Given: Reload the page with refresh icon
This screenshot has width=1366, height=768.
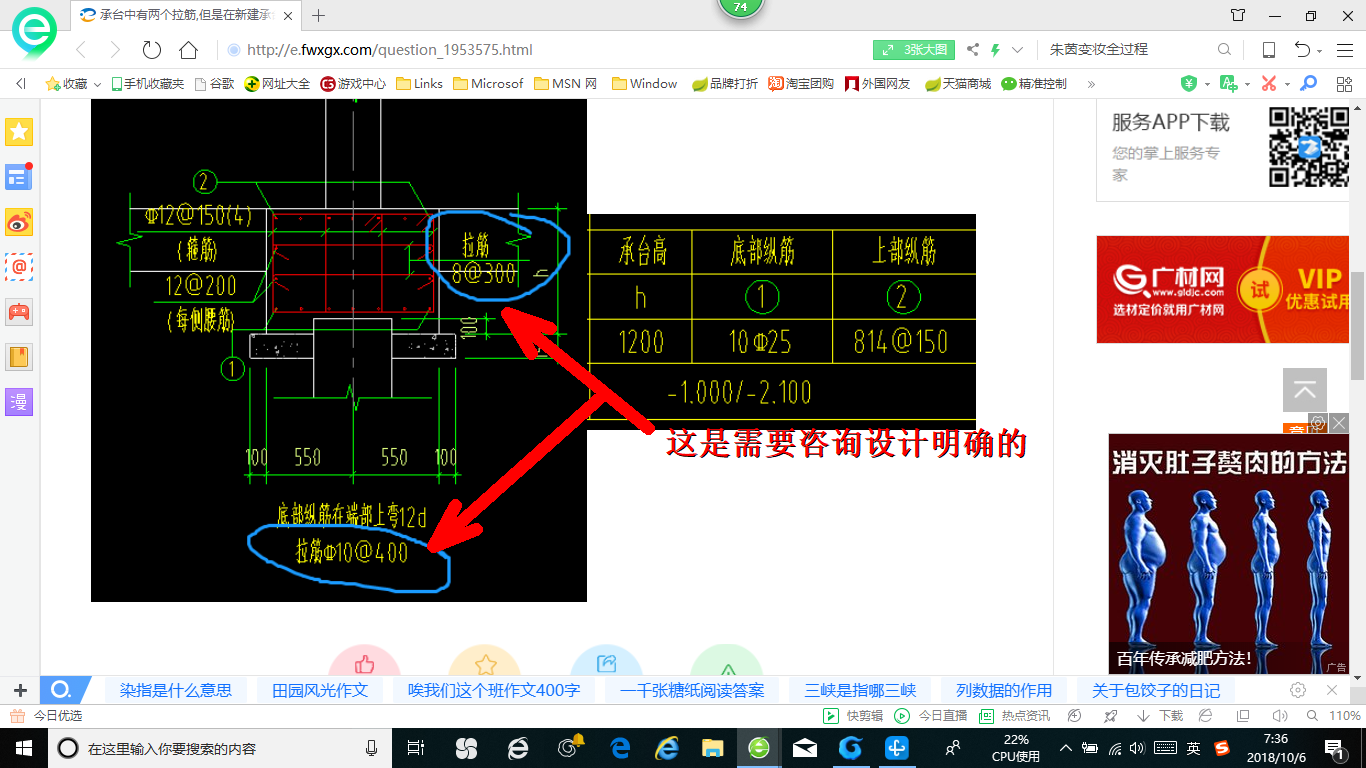Looking at the screenshot, I should (x=152, y=50).
